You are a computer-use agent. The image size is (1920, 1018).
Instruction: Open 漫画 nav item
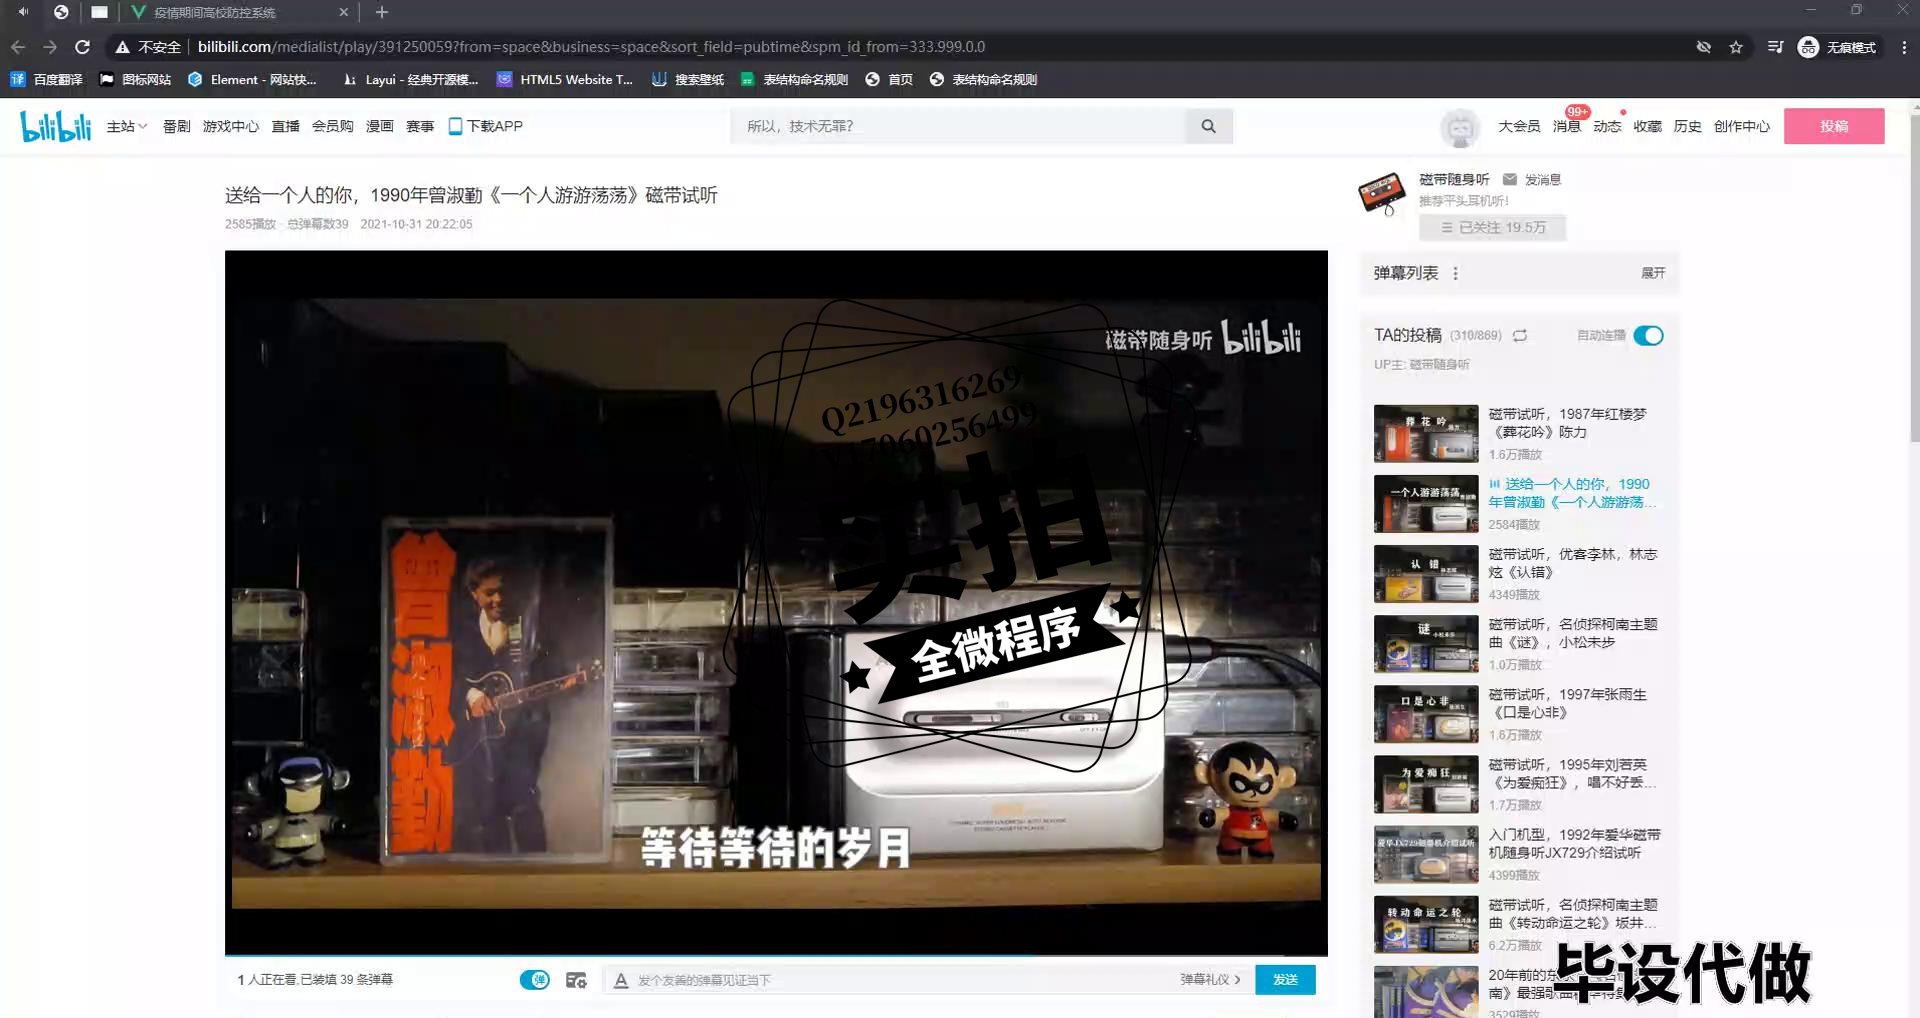tap(380, 126)
